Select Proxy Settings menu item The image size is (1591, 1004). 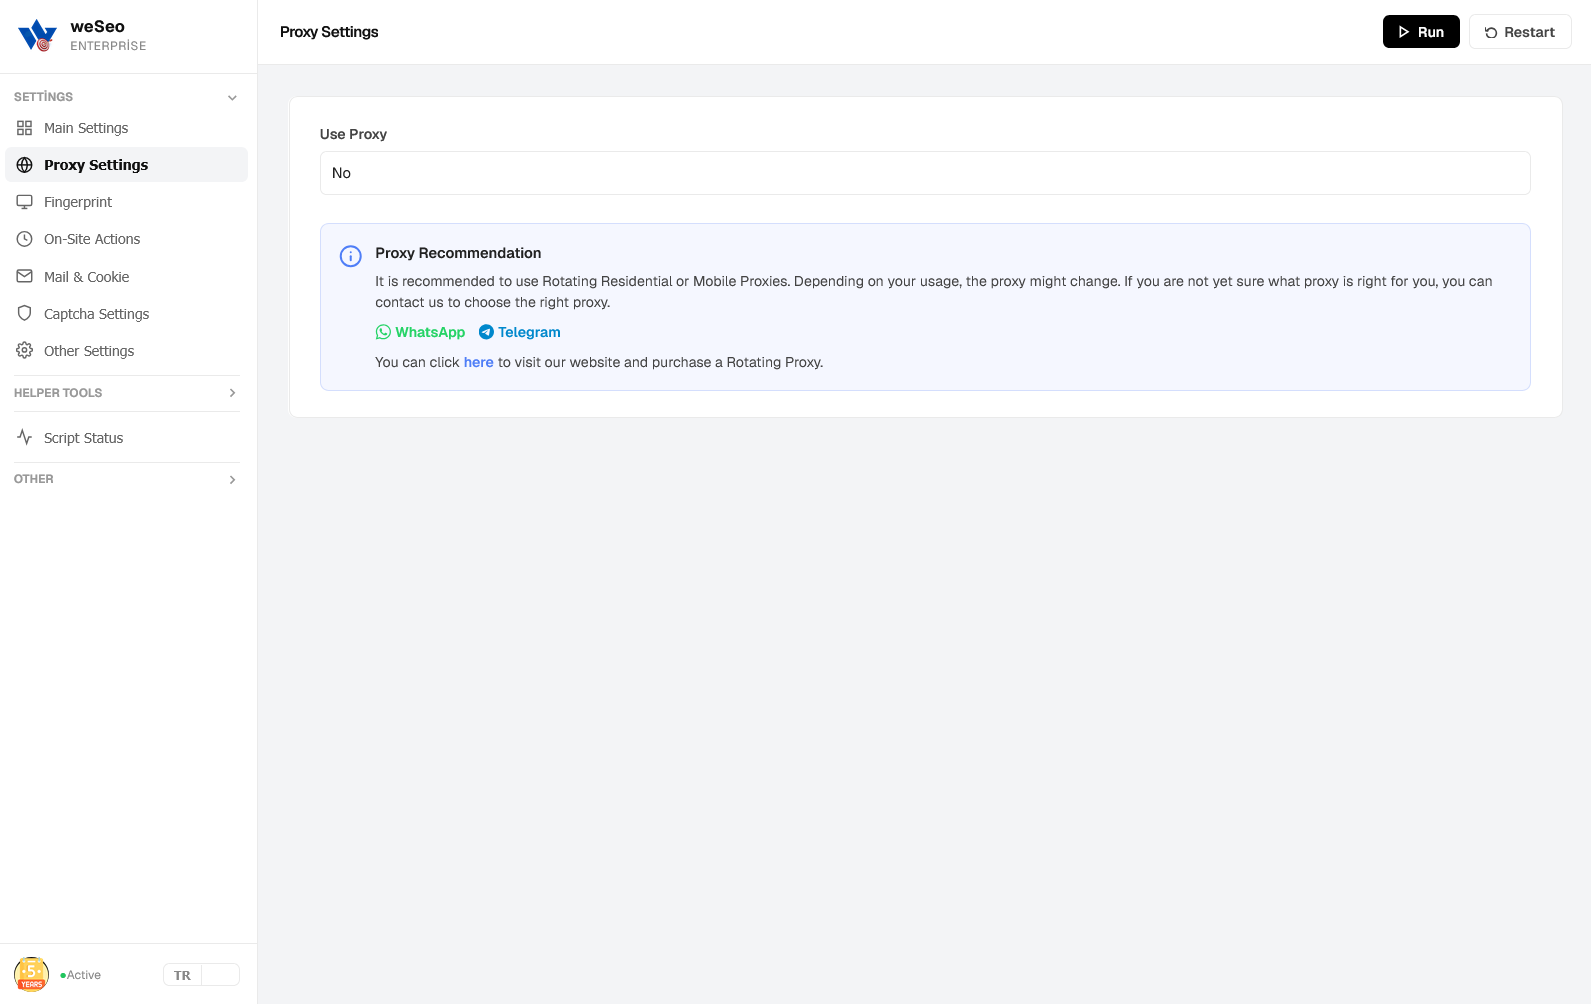point(126,165)
